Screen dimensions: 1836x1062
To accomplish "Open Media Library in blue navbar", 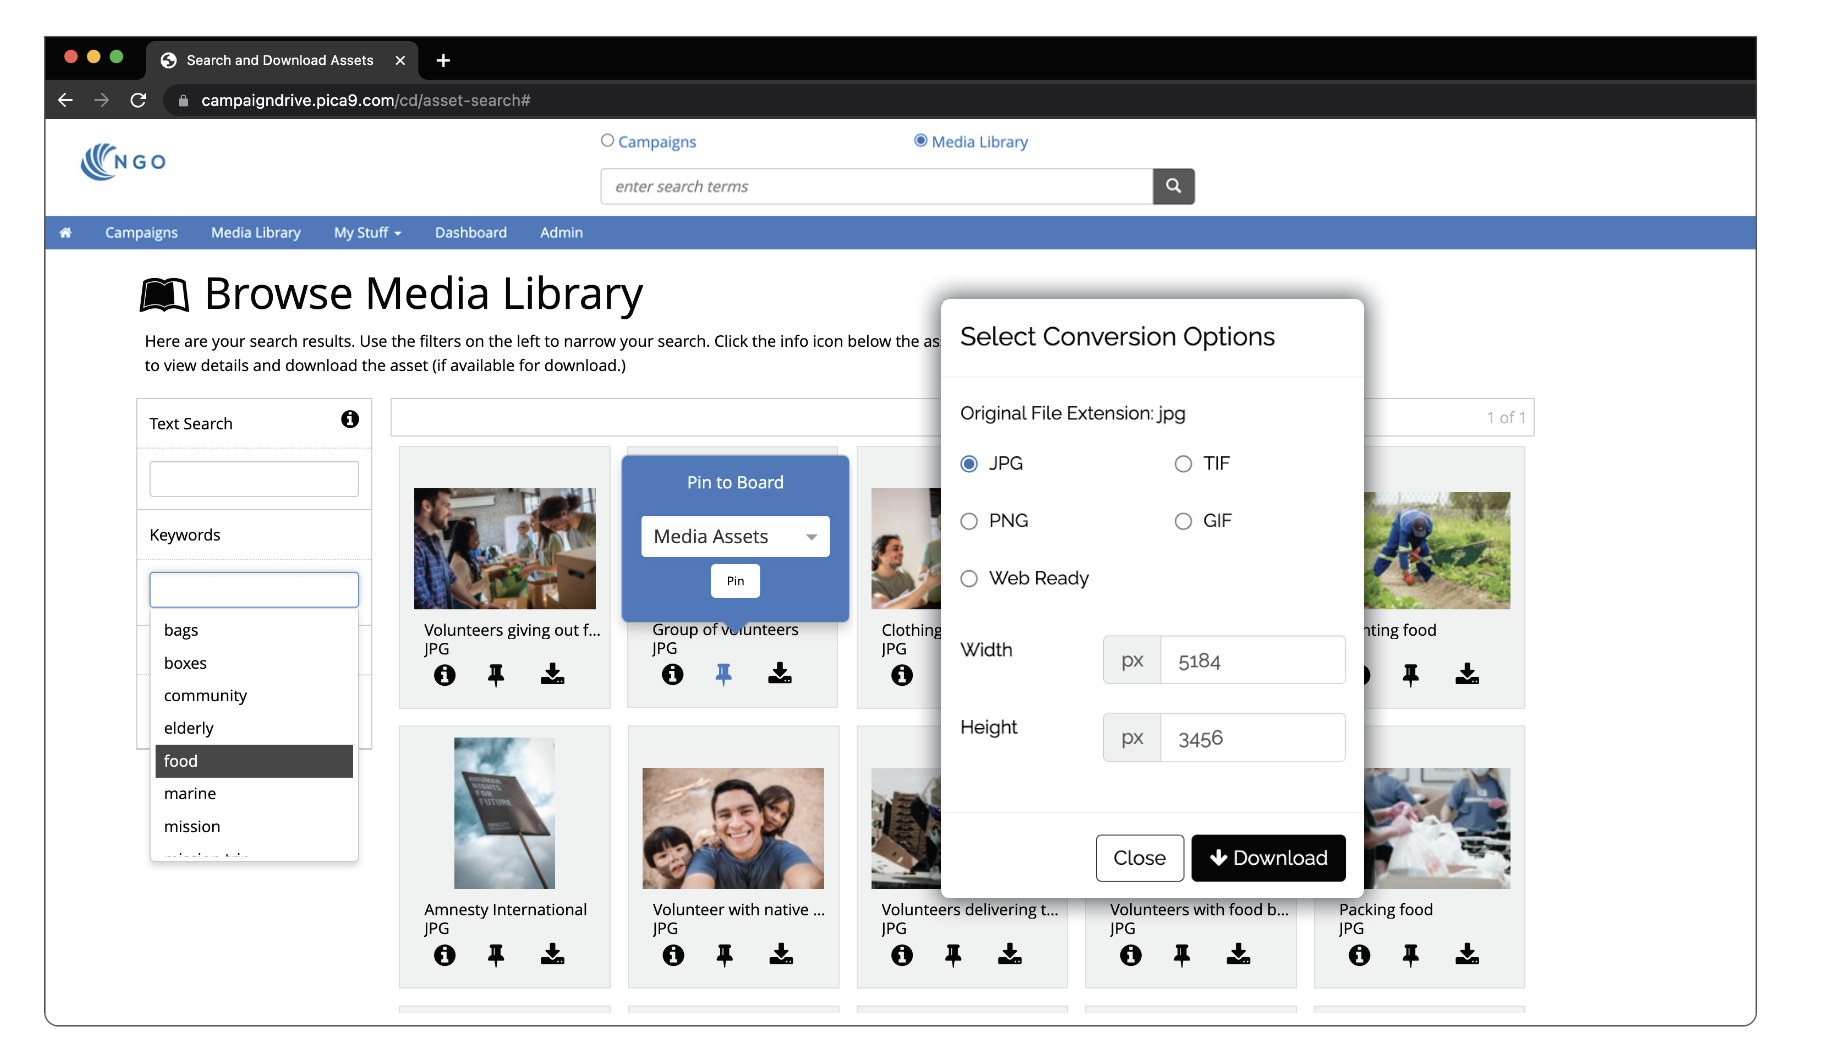I will click(x=256, y=232).
